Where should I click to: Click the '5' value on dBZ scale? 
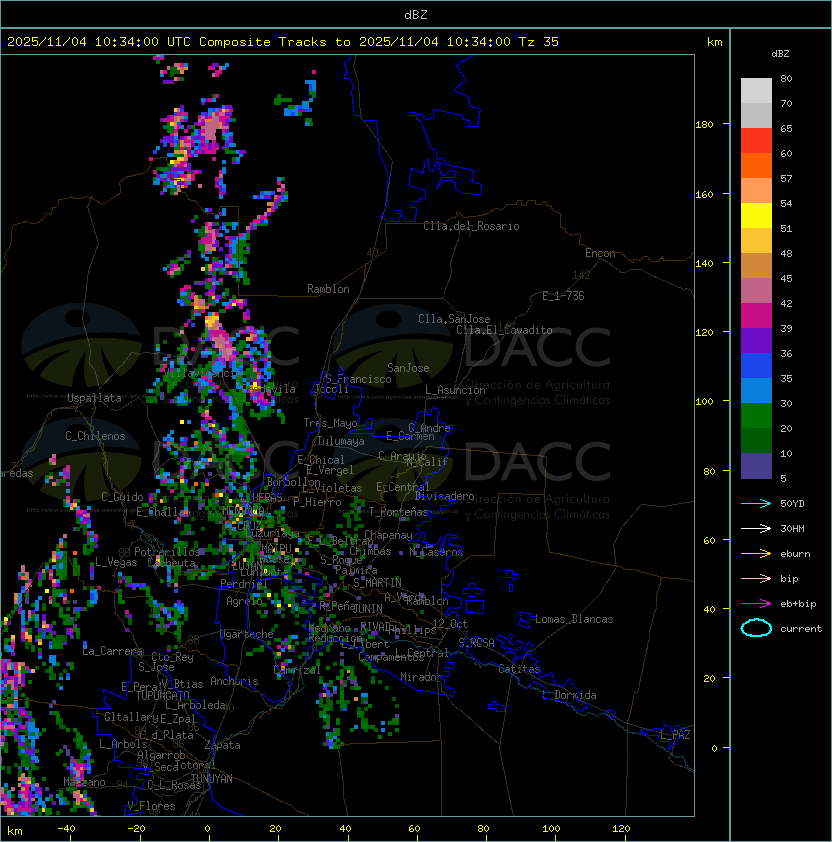[x=784, y=478]
